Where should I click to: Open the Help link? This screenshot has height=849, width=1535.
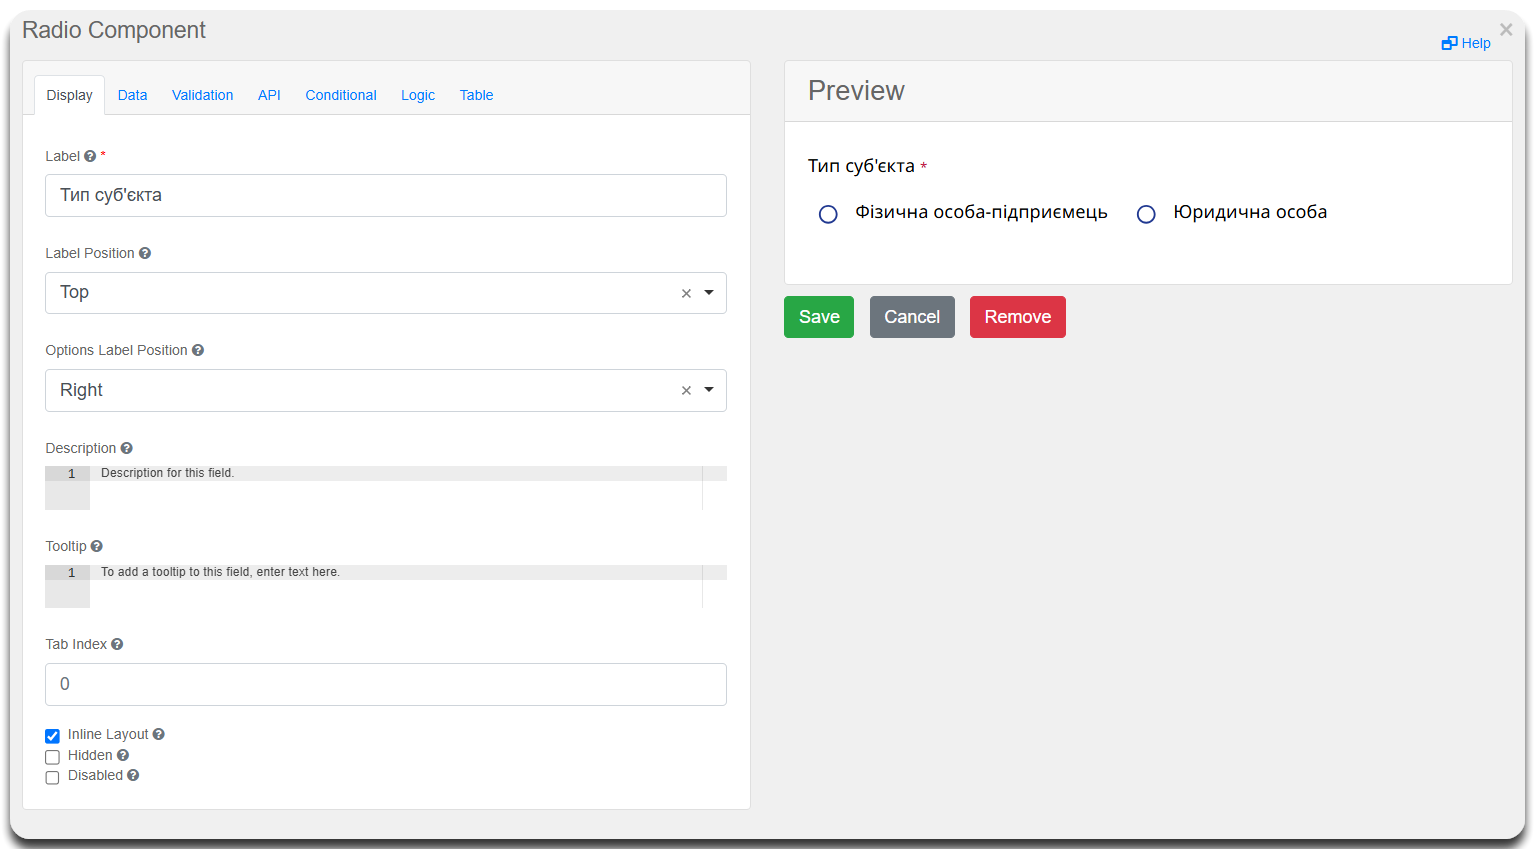[1466, 43]
